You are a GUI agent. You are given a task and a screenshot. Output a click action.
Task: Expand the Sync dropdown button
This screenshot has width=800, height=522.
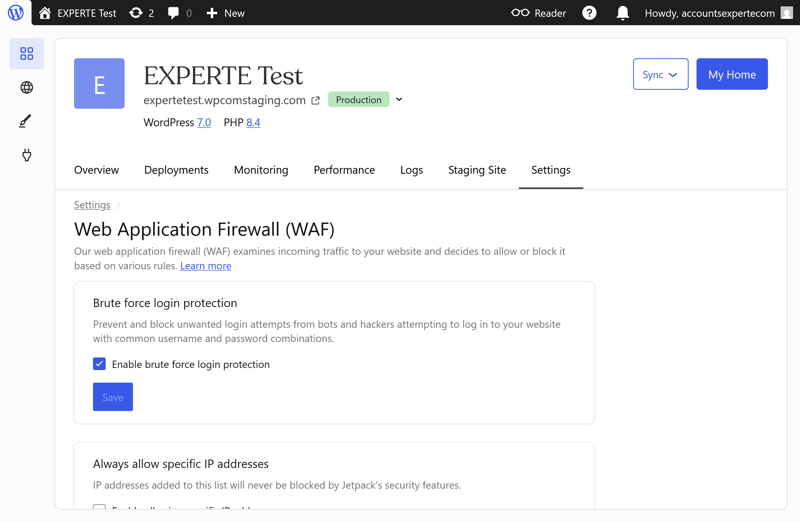(660, 74)
